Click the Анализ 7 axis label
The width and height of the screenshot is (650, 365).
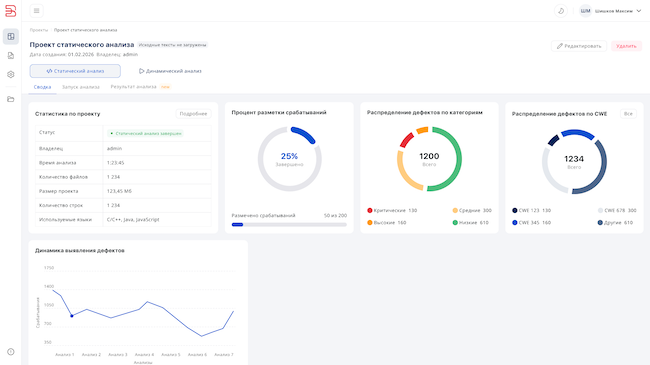[x=224, y=355]
